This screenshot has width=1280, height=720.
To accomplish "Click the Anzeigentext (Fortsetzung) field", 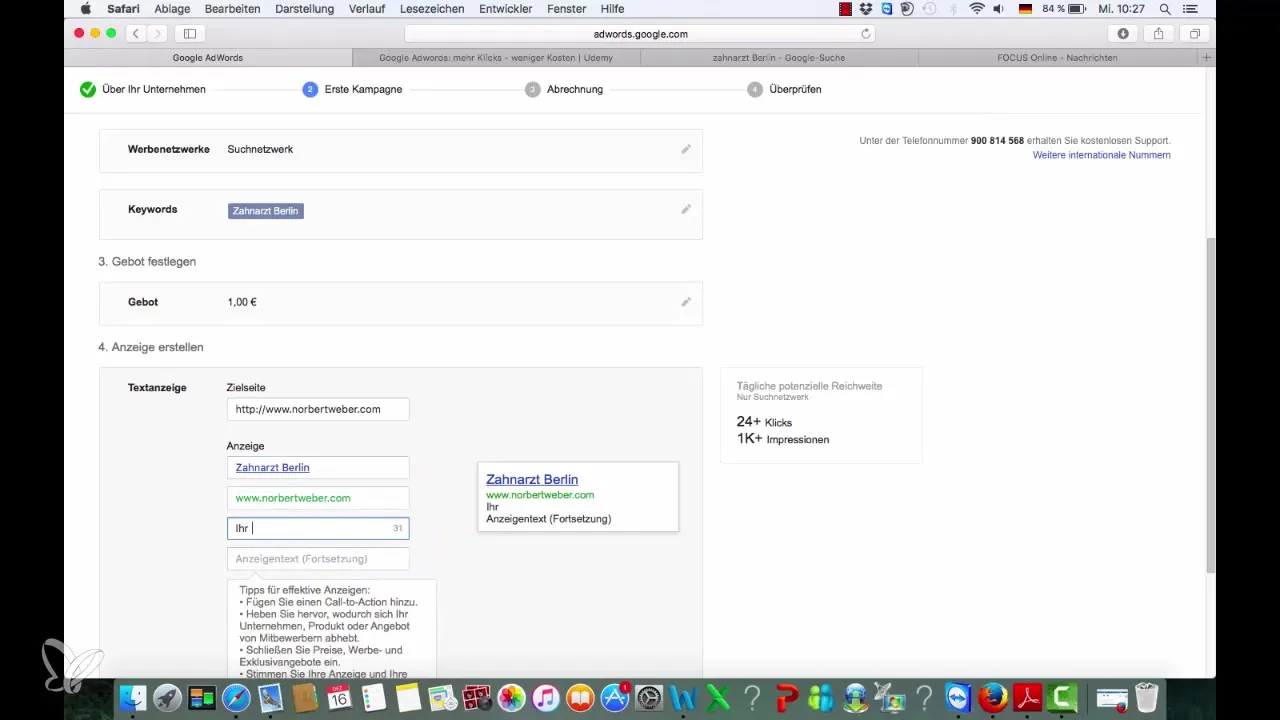I will (318, 558).
